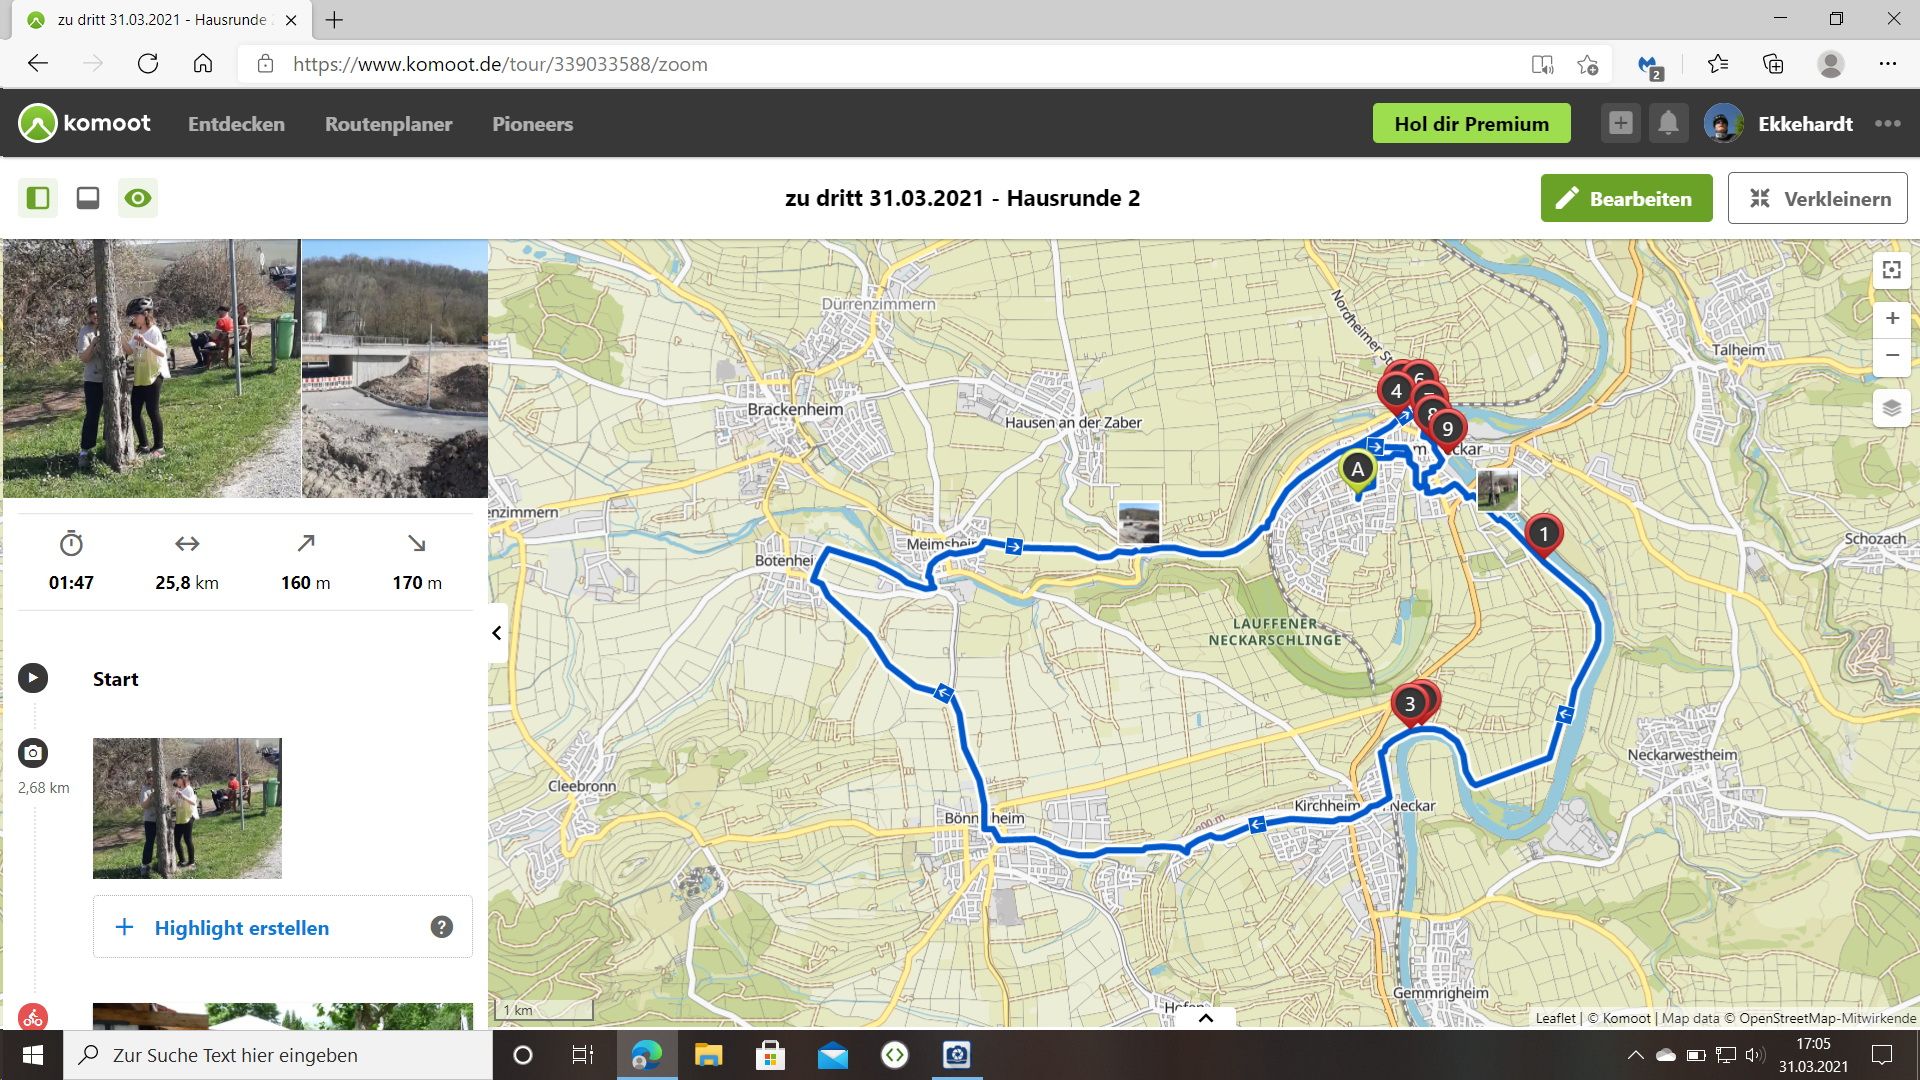Open the Entdecken menu item
Viewport: 1920px width, 1080px height.
[x=236, y=124]
